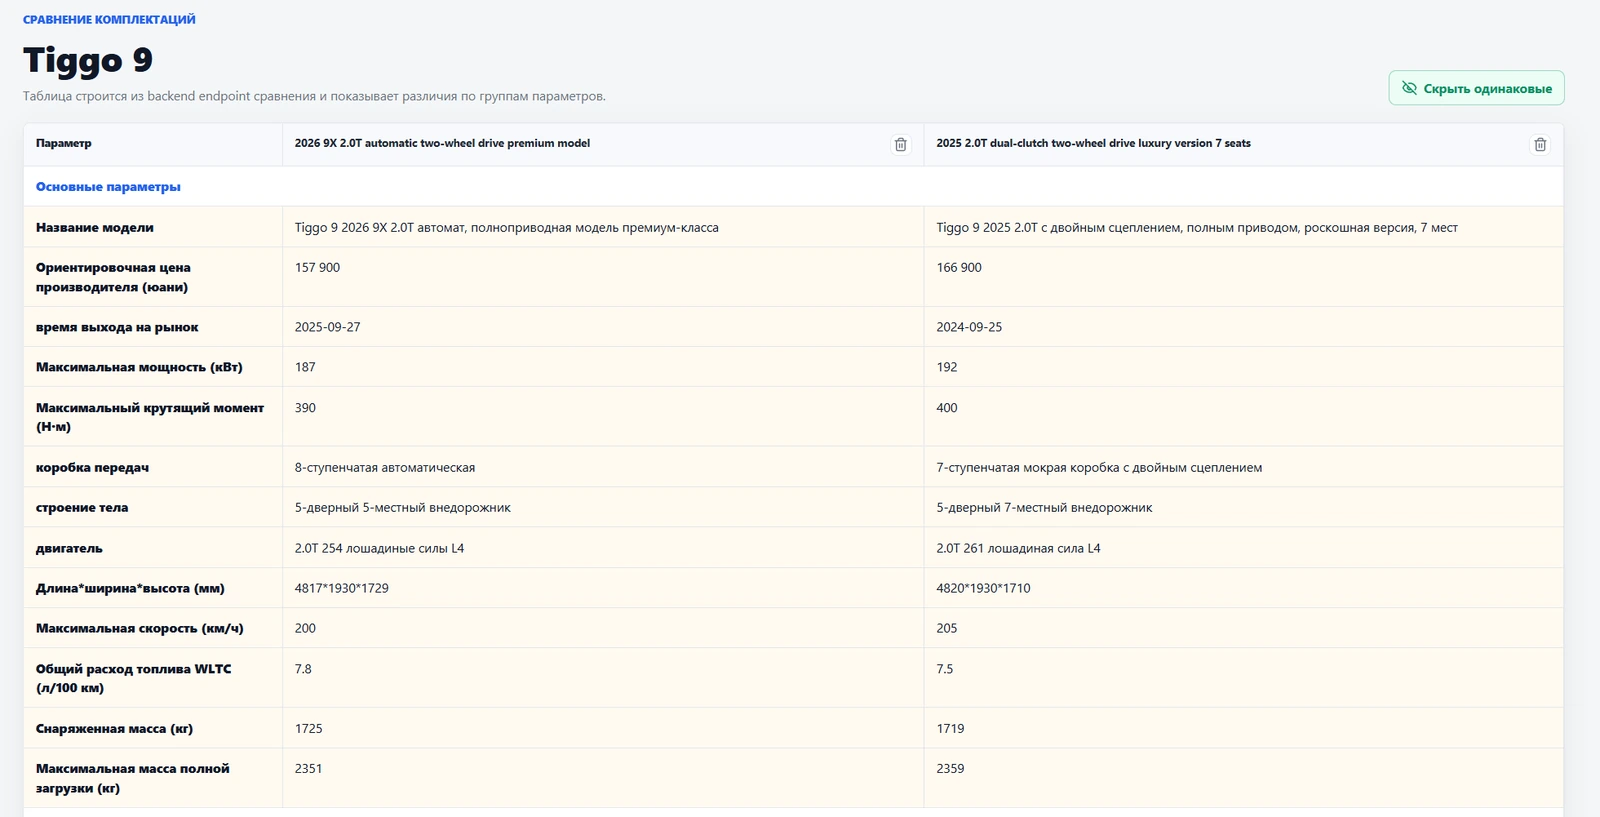The width and height of the screenshot is (1600, 817).
Task: Click the "Tiggo 9 2025 2.0T с двойным сцеплением" cell
Action: pyautogui.click(x=1197, y=228)
